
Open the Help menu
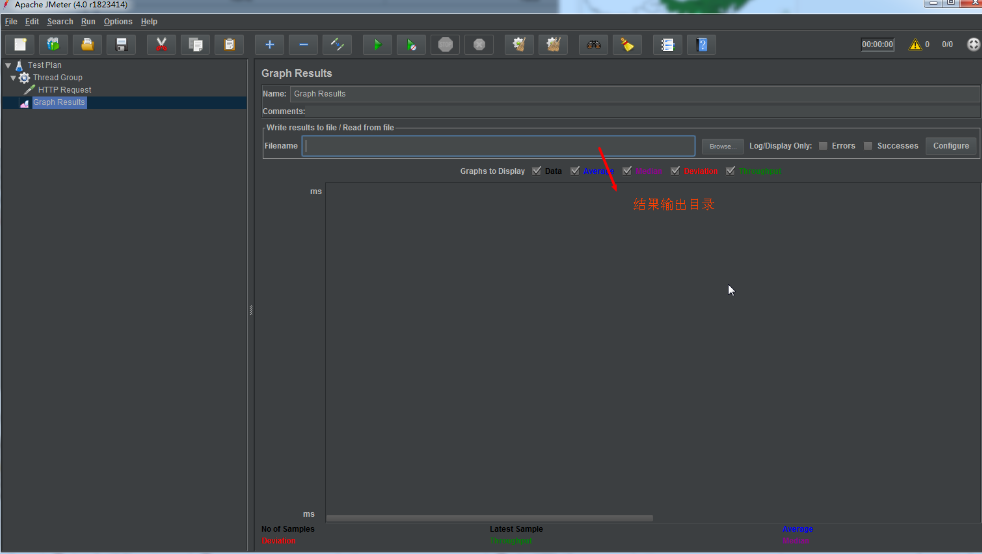149,21
